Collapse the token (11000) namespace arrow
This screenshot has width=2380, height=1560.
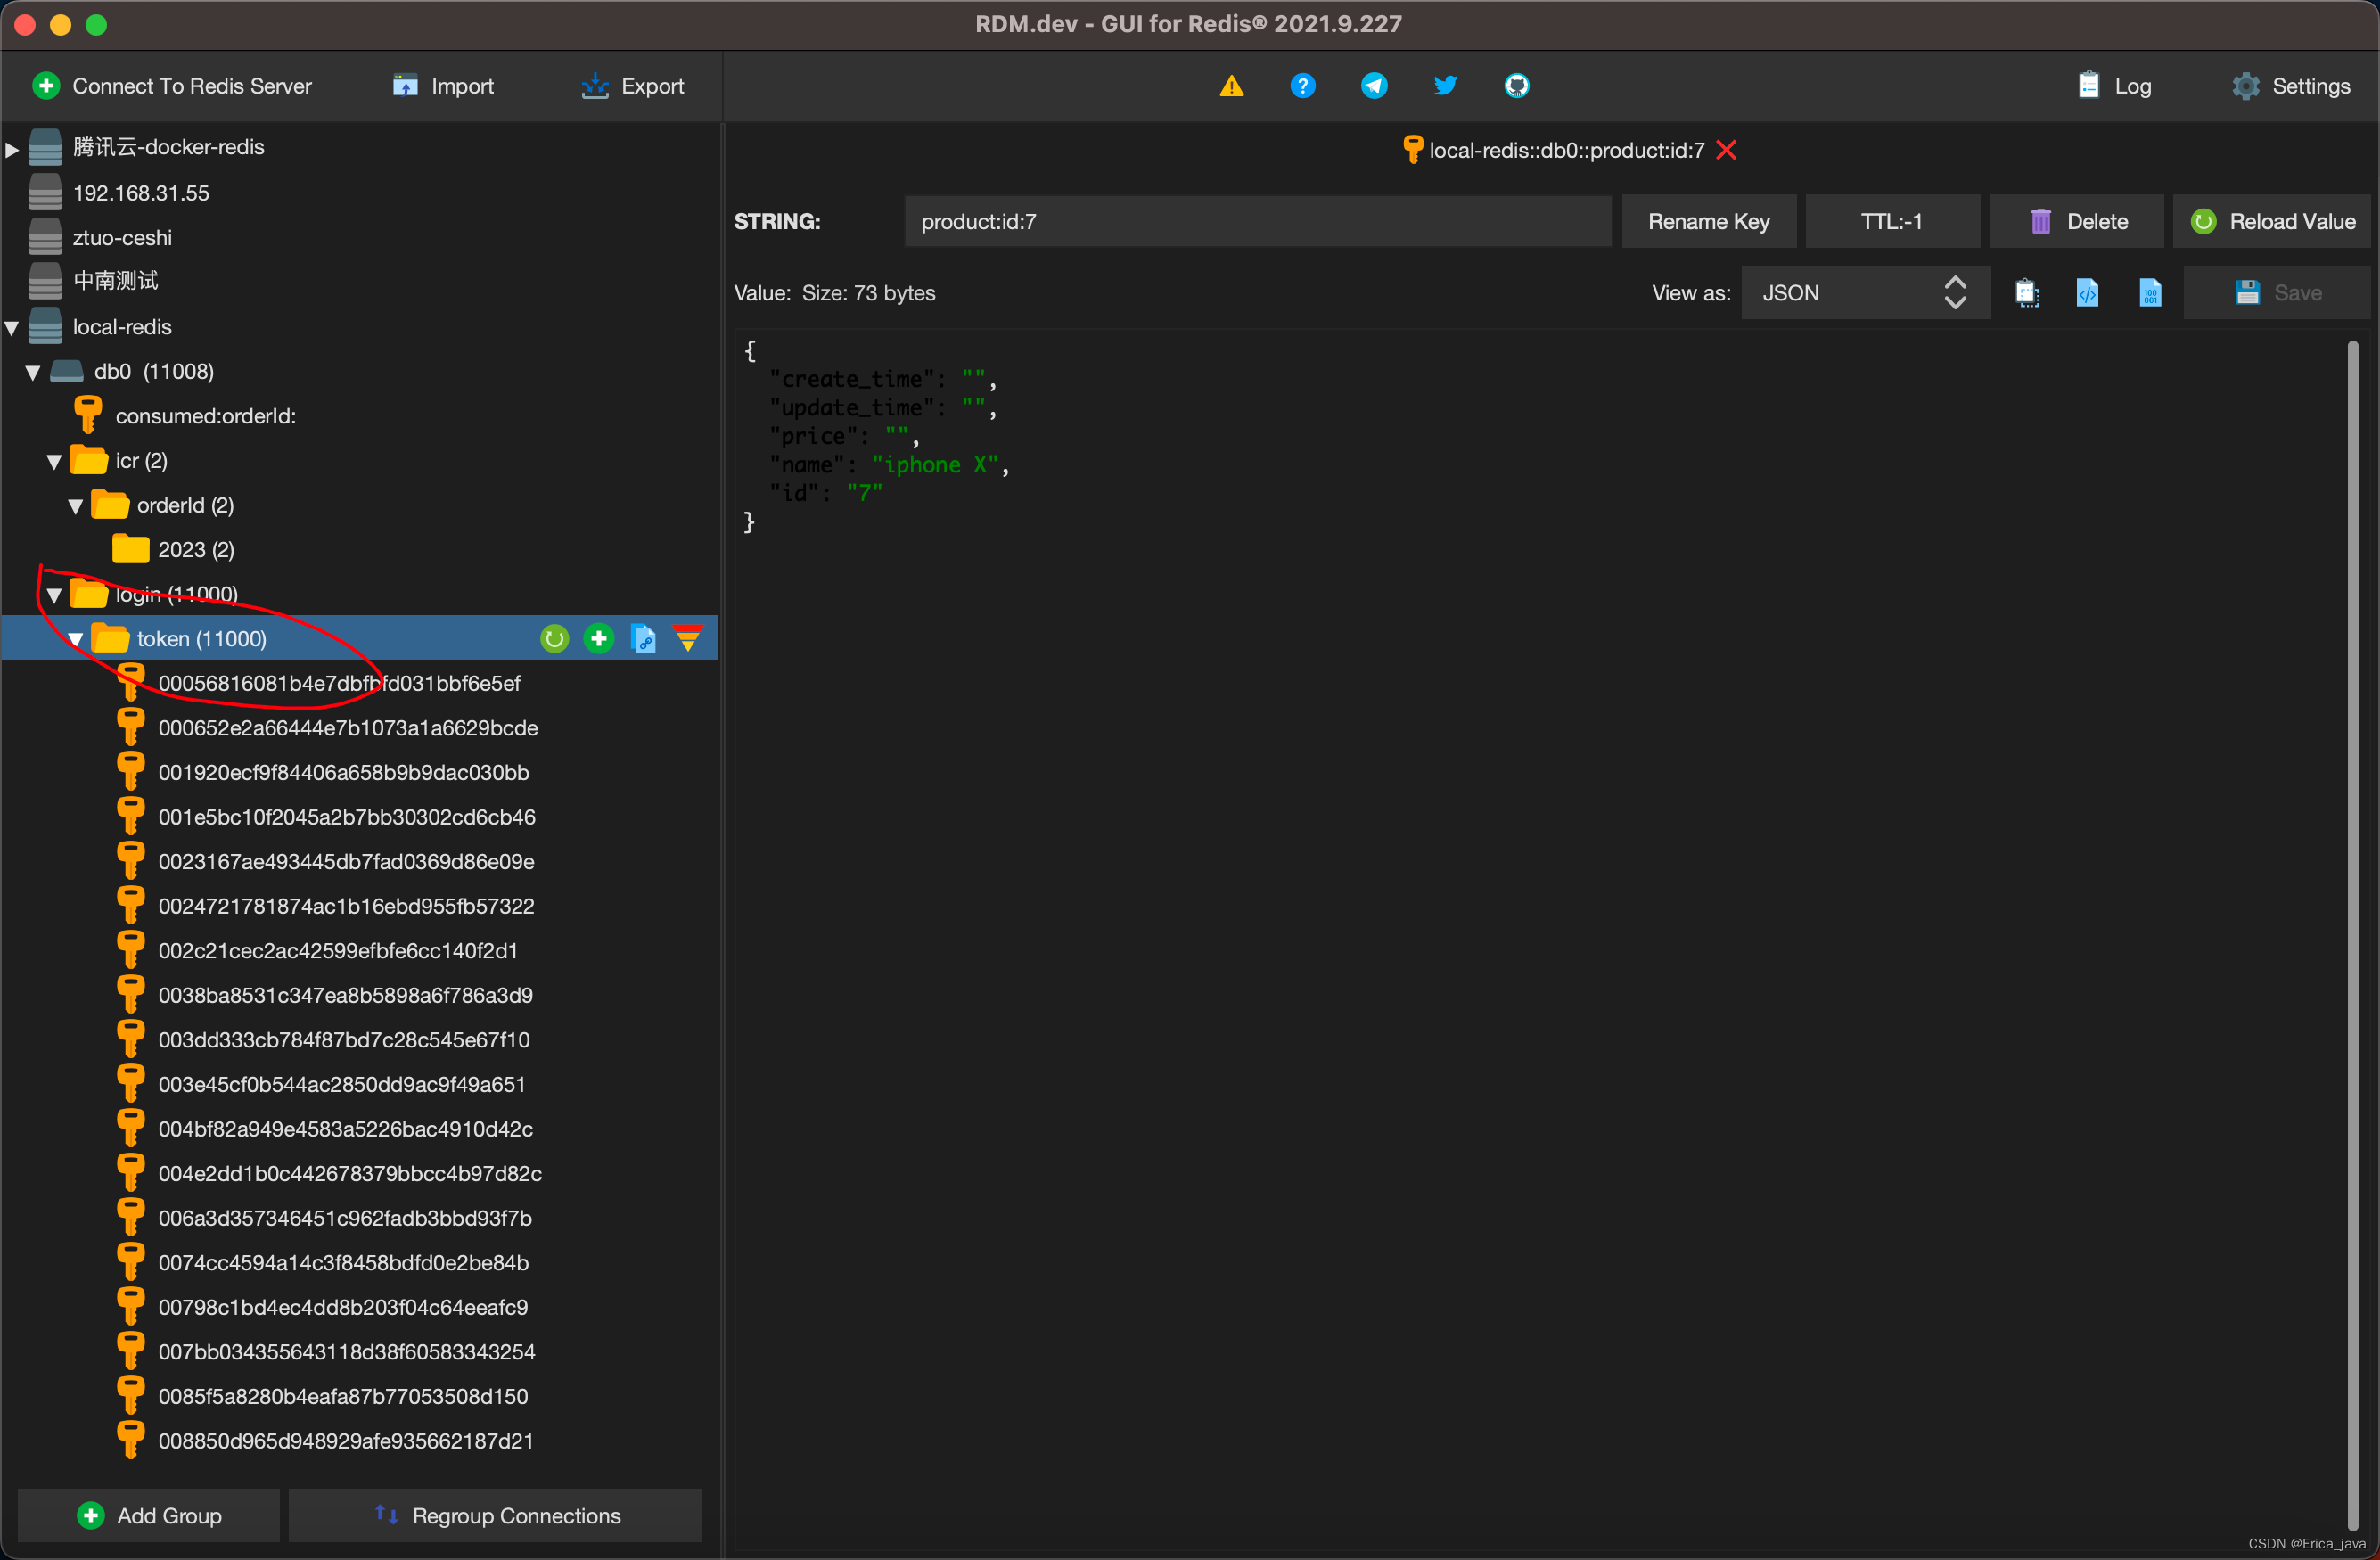pyautogui.click(x=76, y=639)
